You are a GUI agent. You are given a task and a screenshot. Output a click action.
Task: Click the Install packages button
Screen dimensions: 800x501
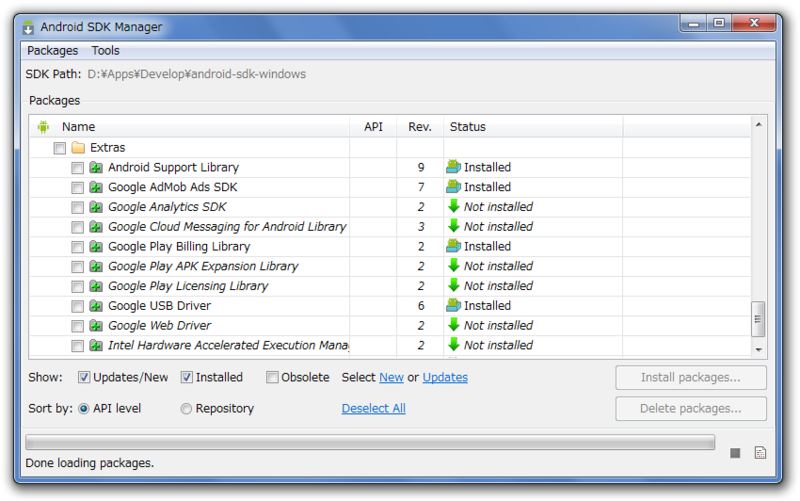point(691,378)
